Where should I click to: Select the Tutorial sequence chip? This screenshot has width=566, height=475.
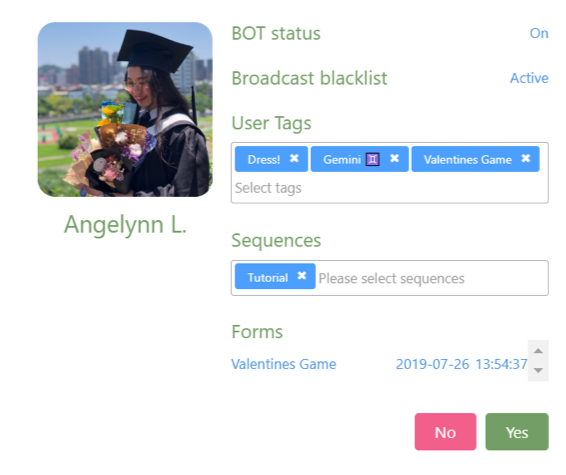point(268,278)
